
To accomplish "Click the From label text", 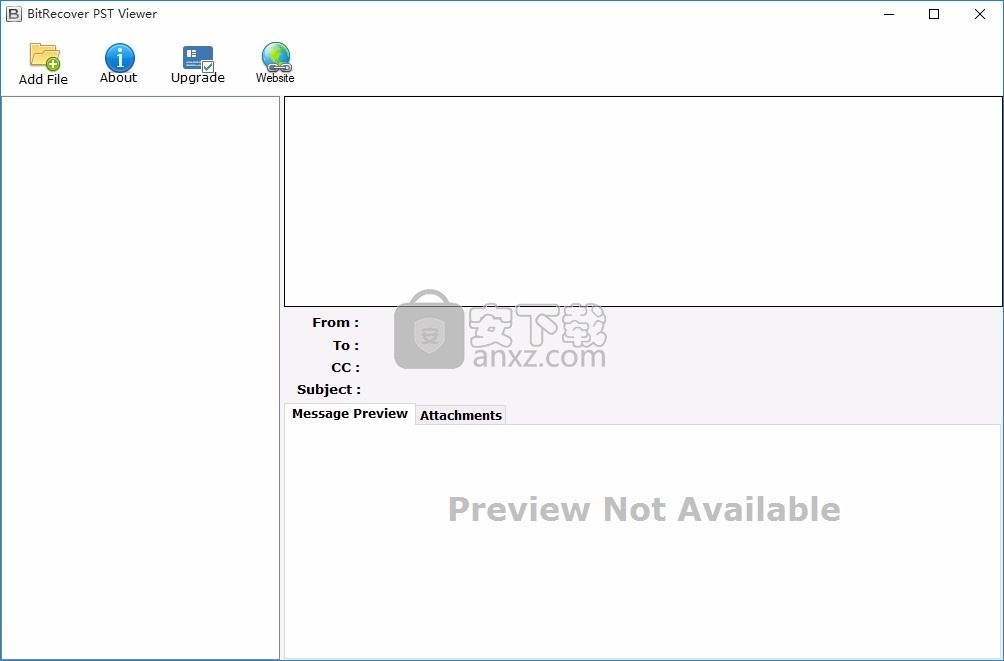I will (336, 323).
